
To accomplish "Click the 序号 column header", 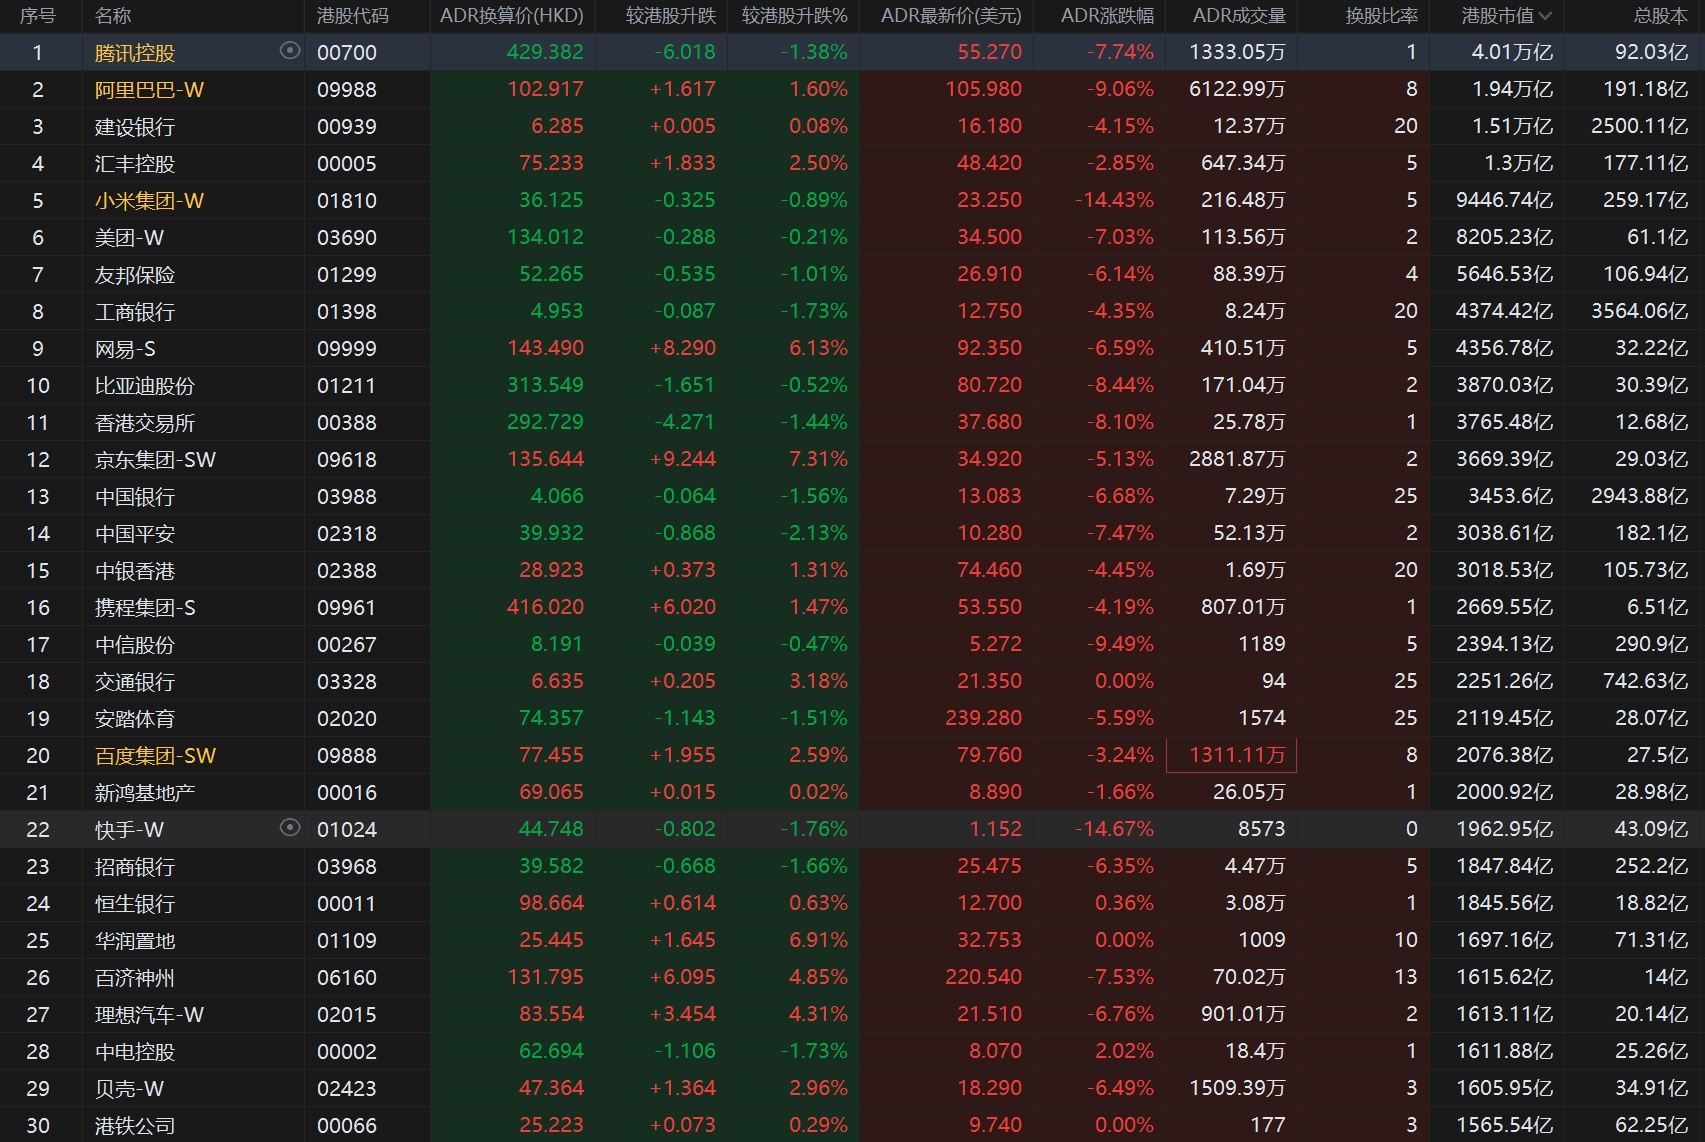I will (x=38, y=16).
